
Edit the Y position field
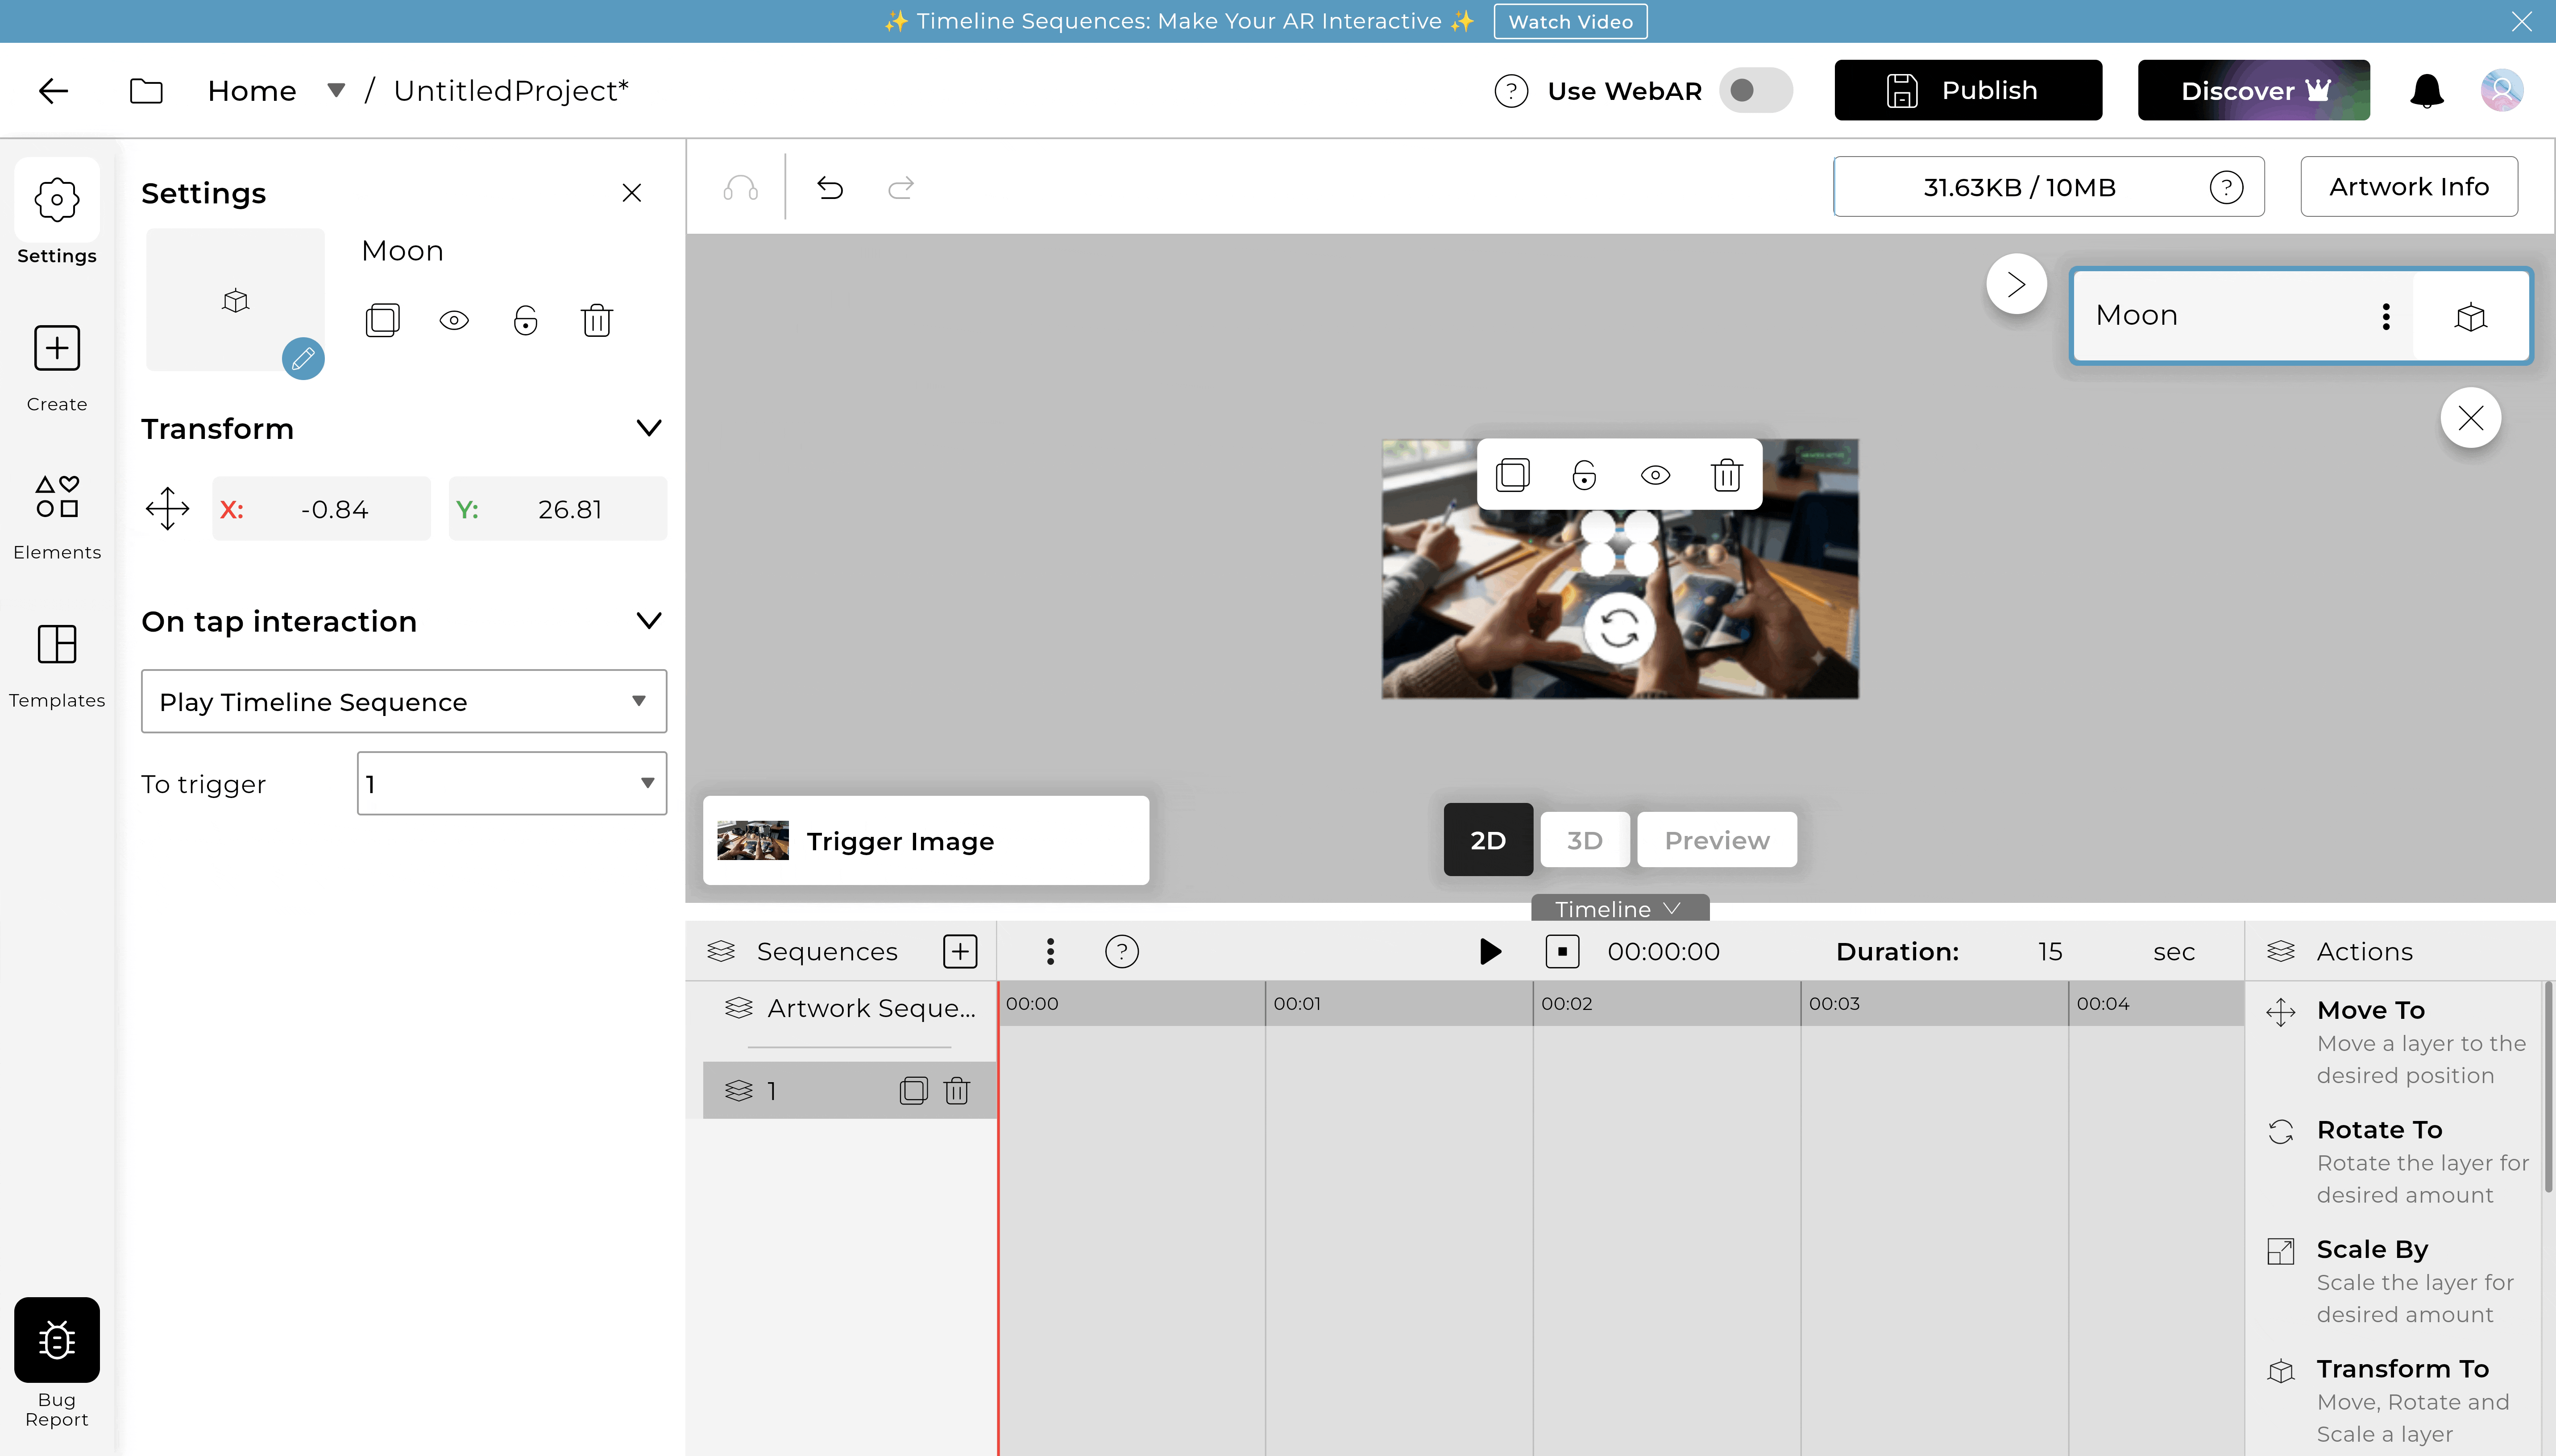click(x=557, y=509)
